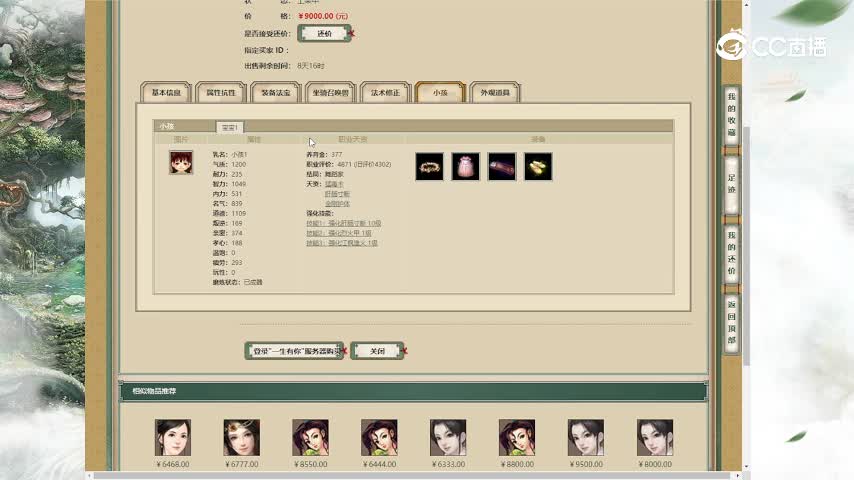Image resolution: width=854 pixels, height=480 pixels.
Task: Click the 智力 1049 attribute row
Action: point(229,184)
